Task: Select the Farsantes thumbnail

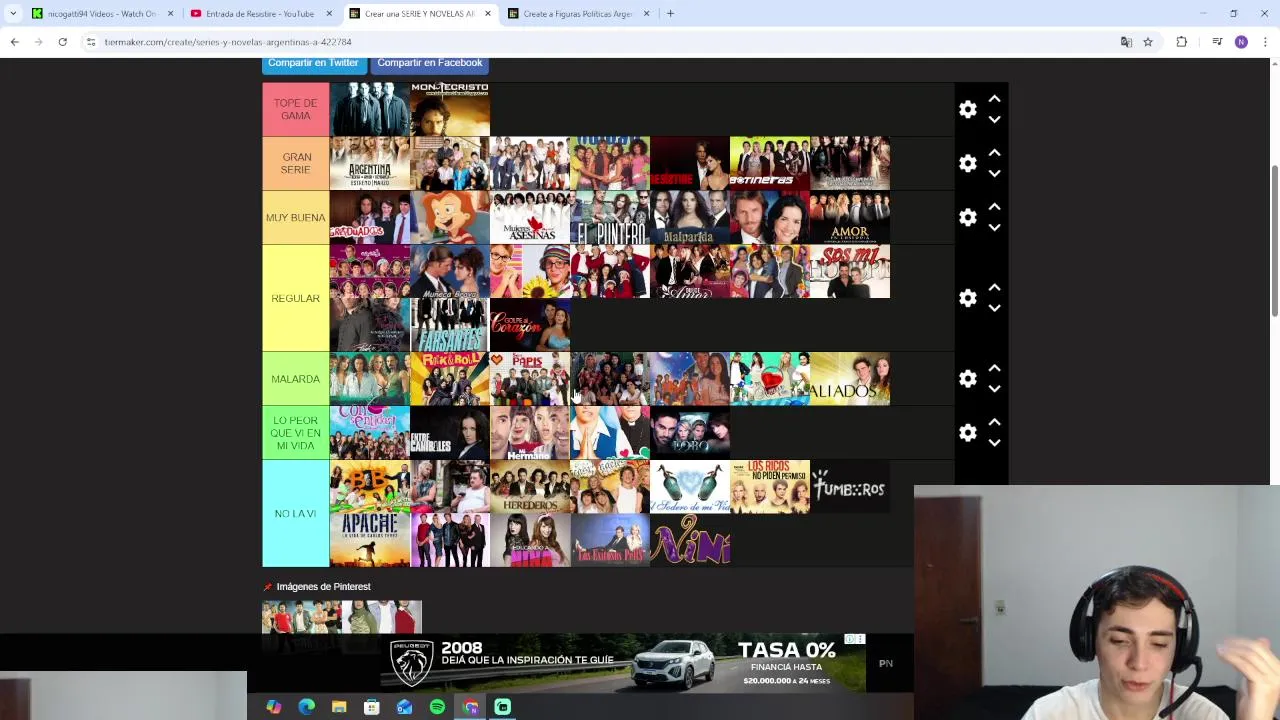Action: [450, 325]
